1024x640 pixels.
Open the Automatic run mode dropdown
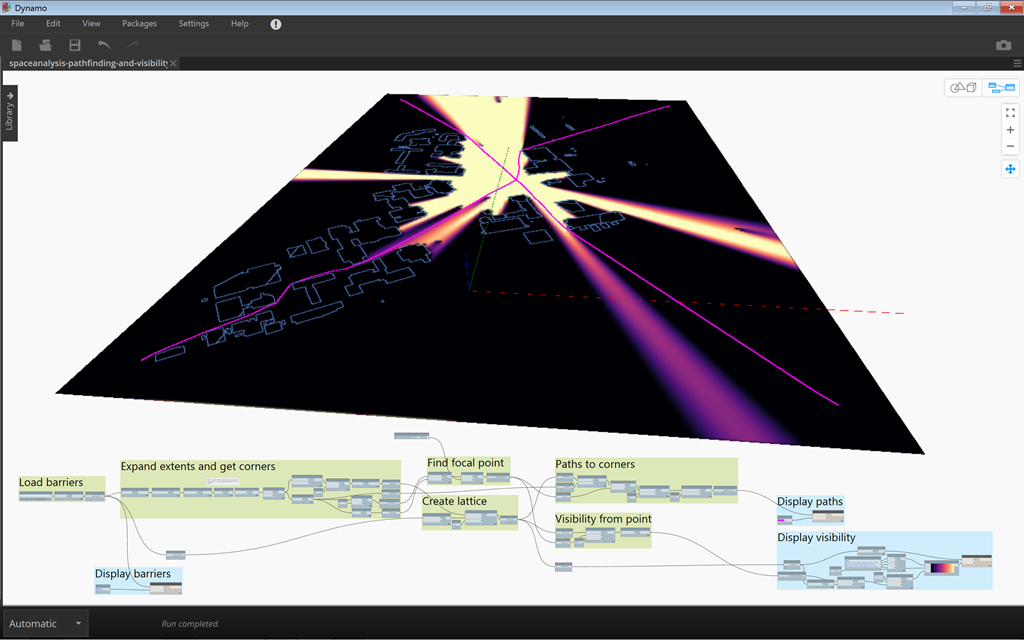[46, 624]
